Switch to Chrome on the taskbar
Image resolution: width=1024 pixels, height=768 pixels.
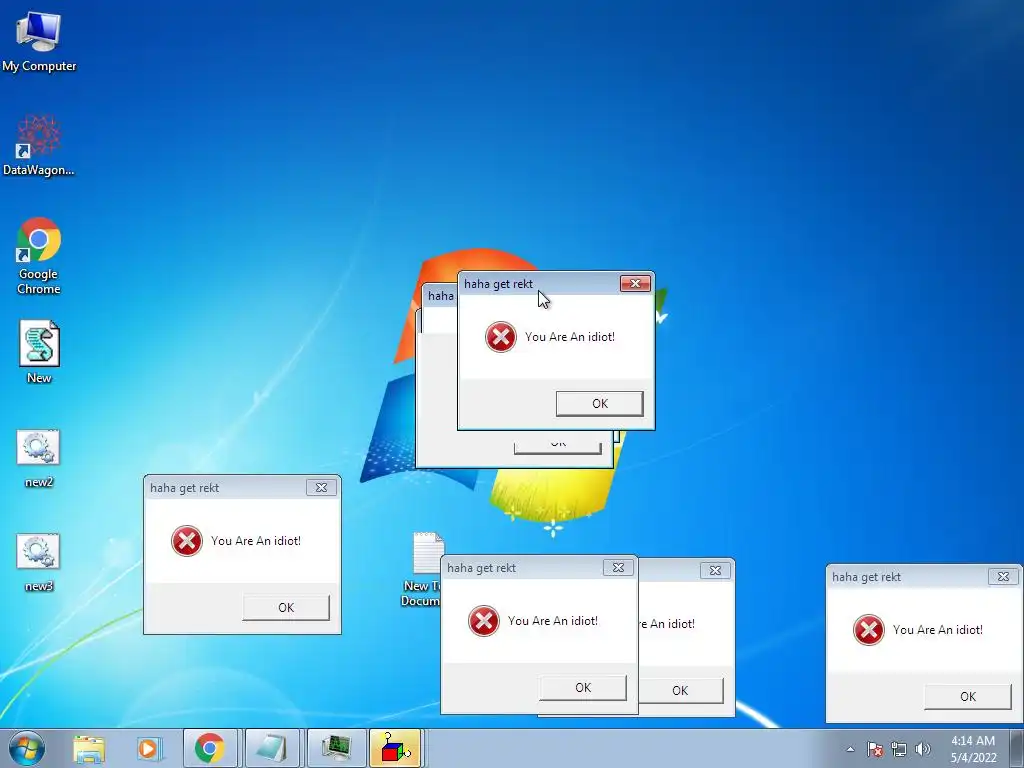coord(210,748)
